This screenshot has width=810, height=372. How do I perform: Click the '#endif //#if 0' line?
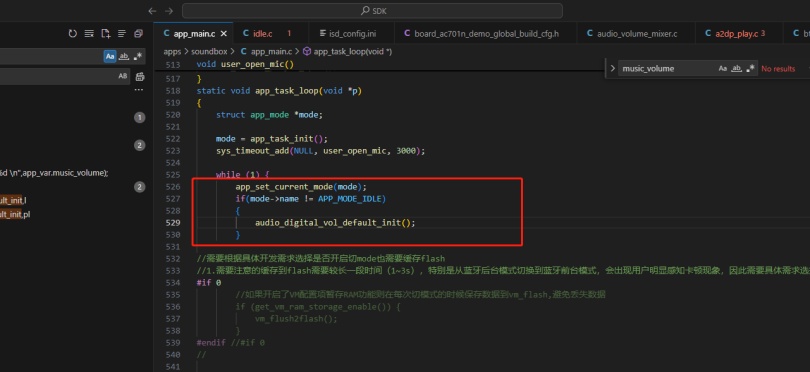coord(230,343)
